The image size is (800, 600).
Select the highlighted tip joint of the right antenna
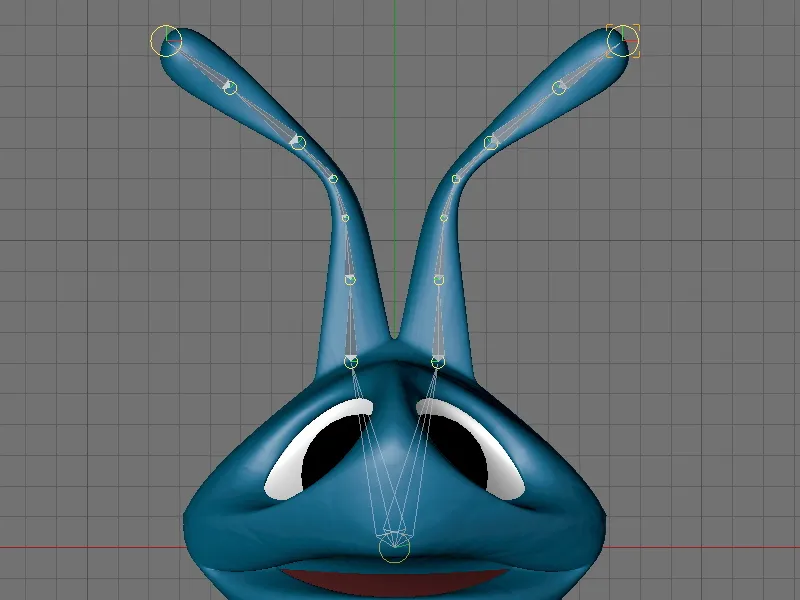(623, 41)
